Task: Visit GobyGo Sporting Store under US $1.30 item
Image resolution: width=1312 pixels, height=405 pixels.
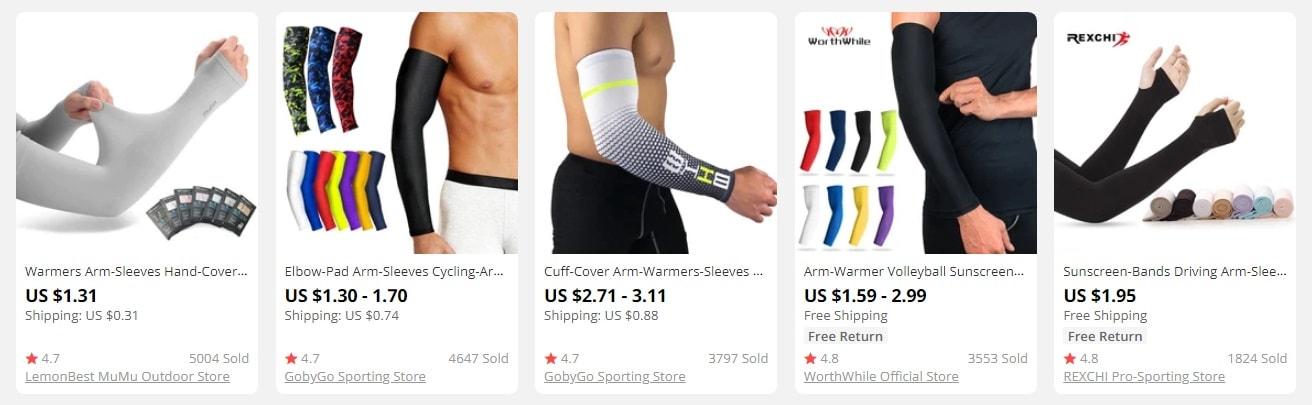Action: click(355, 377)
